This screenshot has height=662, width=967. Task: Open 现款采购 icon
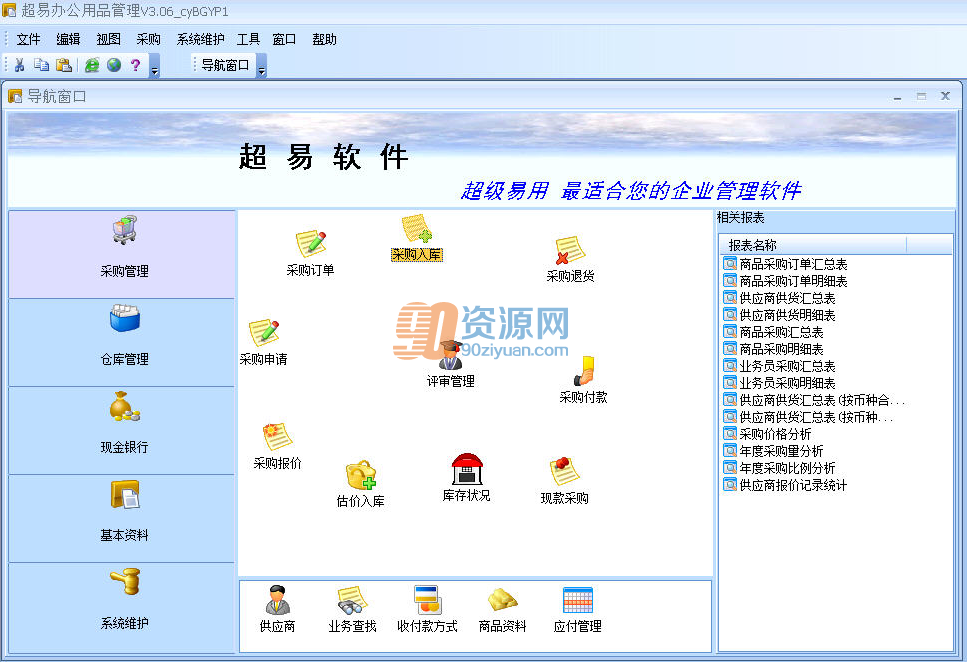pyautogui.click(x=564, y=471)
